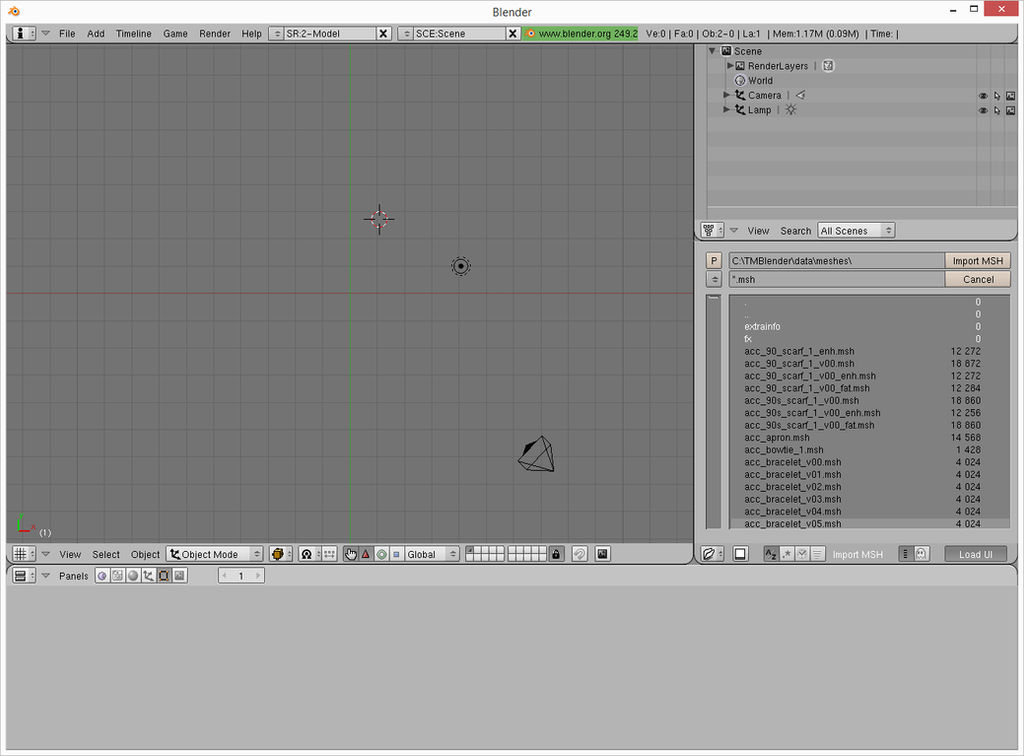Screen dimensions: 1024x756
Task: Select the Shading panel sphere icon
Action: pyautogui.click(x=133, y=575)
